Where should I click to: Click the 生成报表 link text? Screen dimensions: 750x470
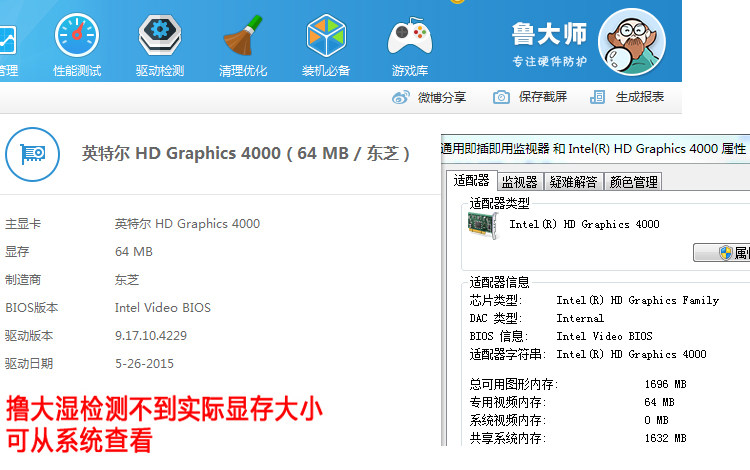[640, 97]
